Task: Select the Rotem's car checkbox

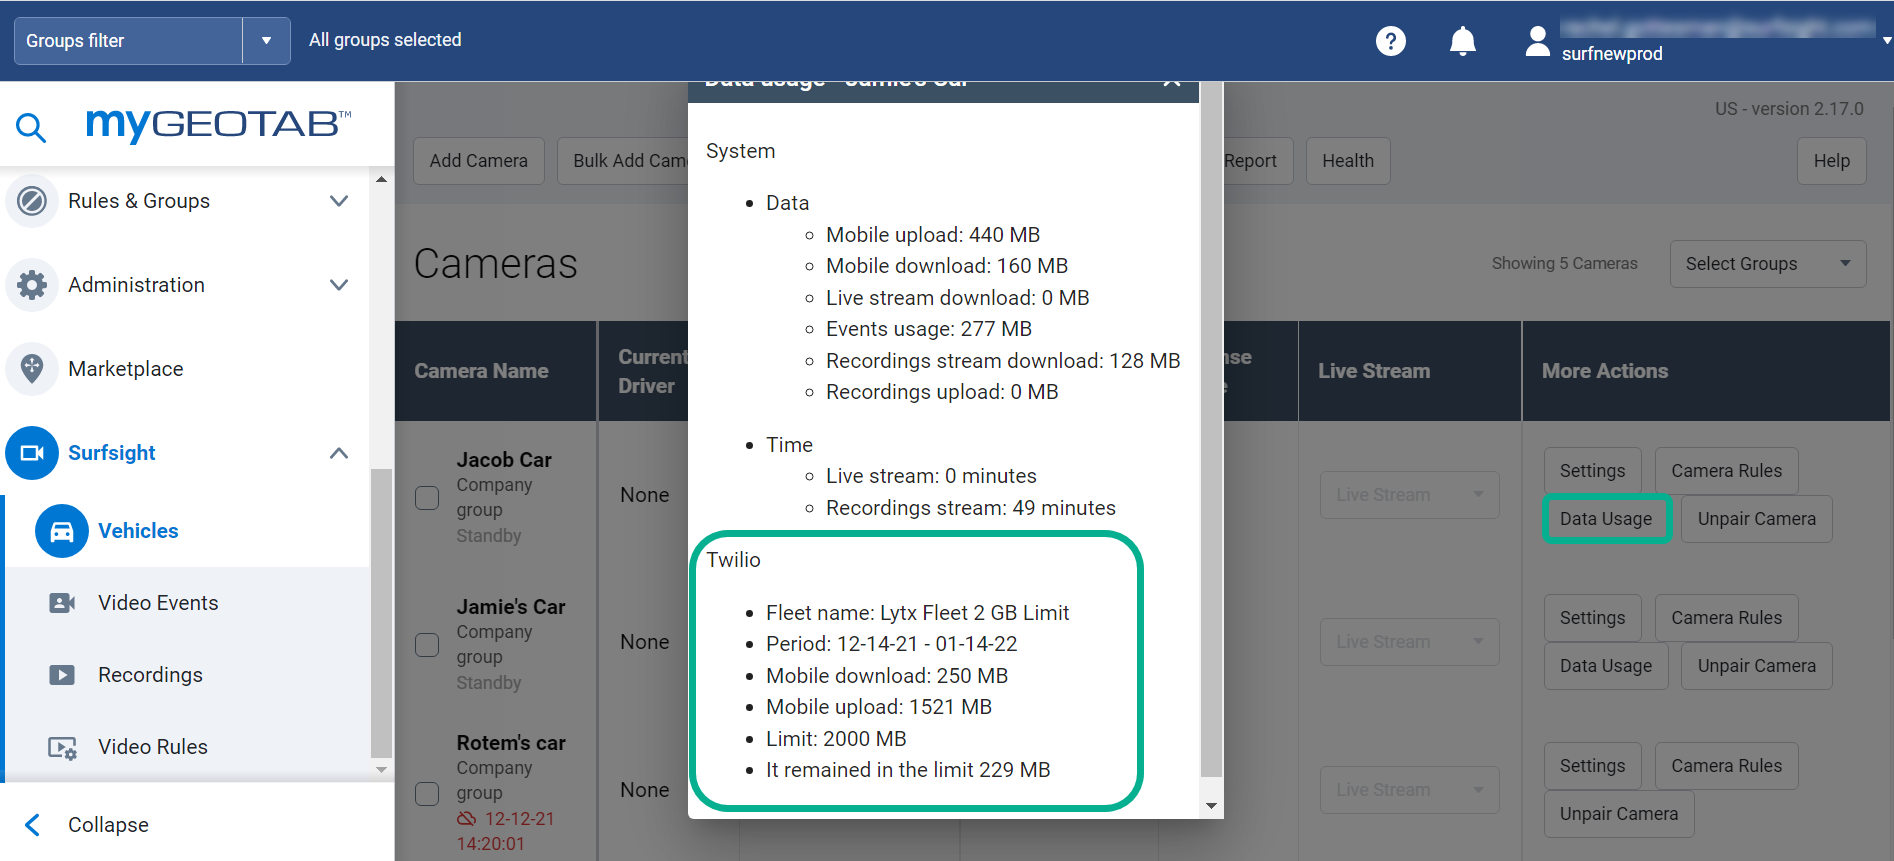Action: 427,793
